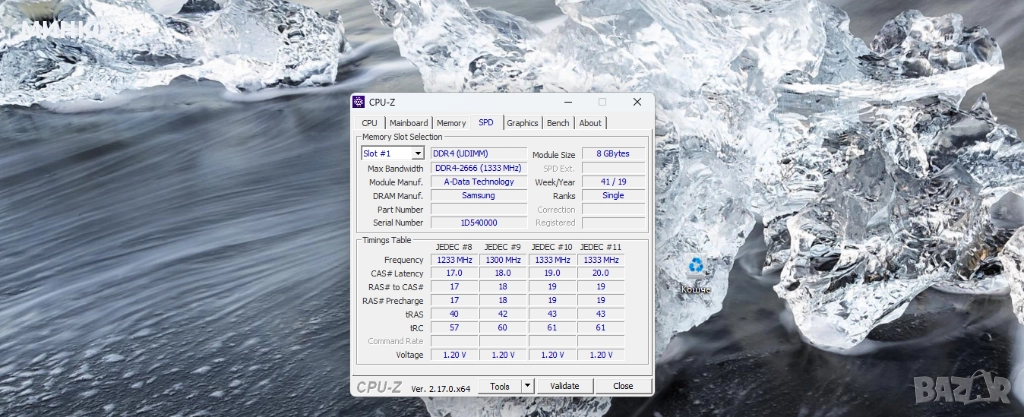Open the Tools dropdown arrow
This screenshot has width=1024, height=417.
tap(528, 385)
